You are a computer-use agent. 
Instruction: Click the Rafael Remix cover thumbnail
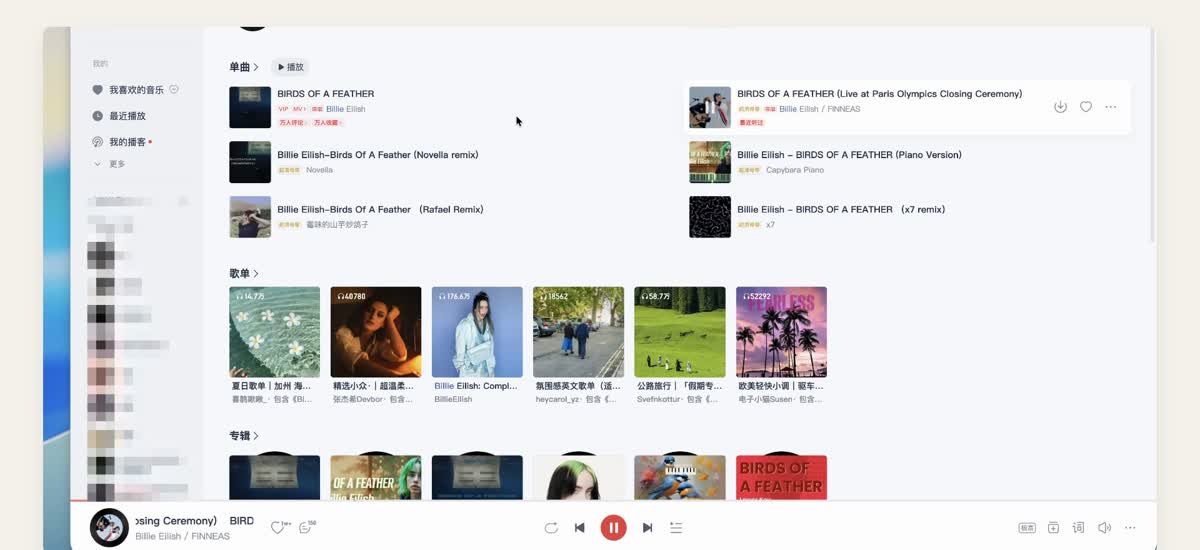point(250,217)
